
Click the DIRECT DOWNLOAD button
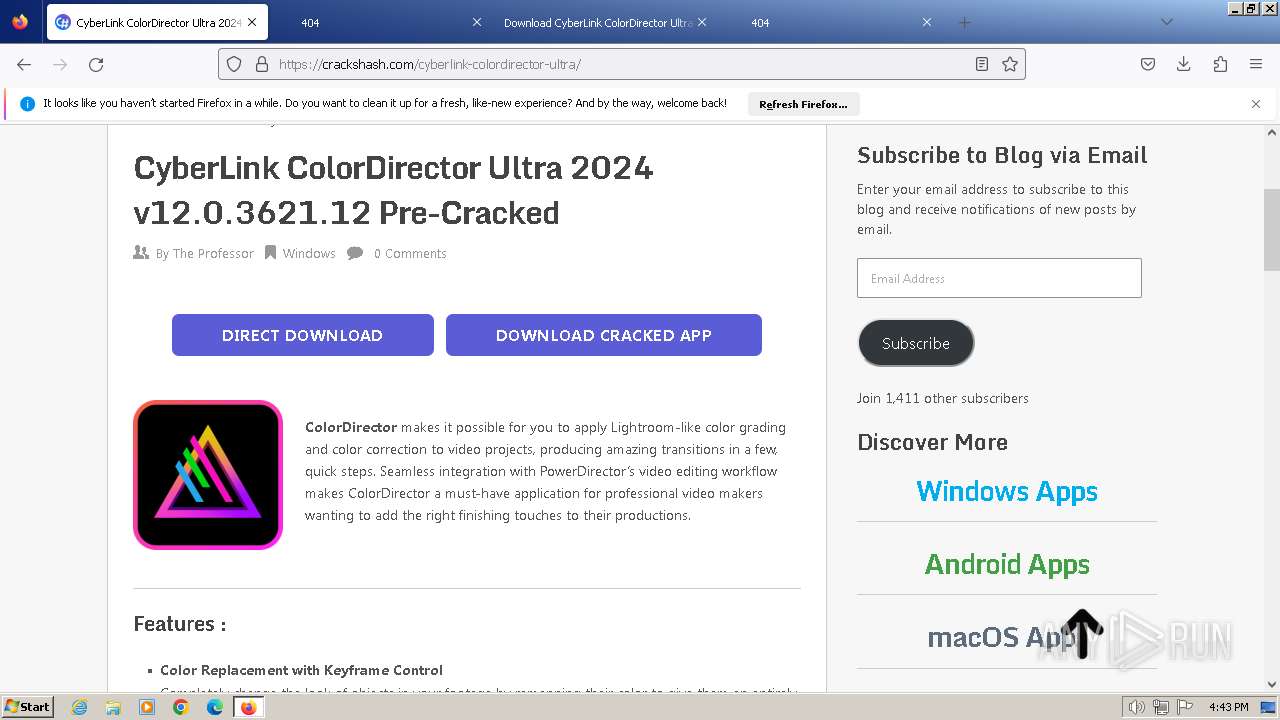click(x=303, y=335)
